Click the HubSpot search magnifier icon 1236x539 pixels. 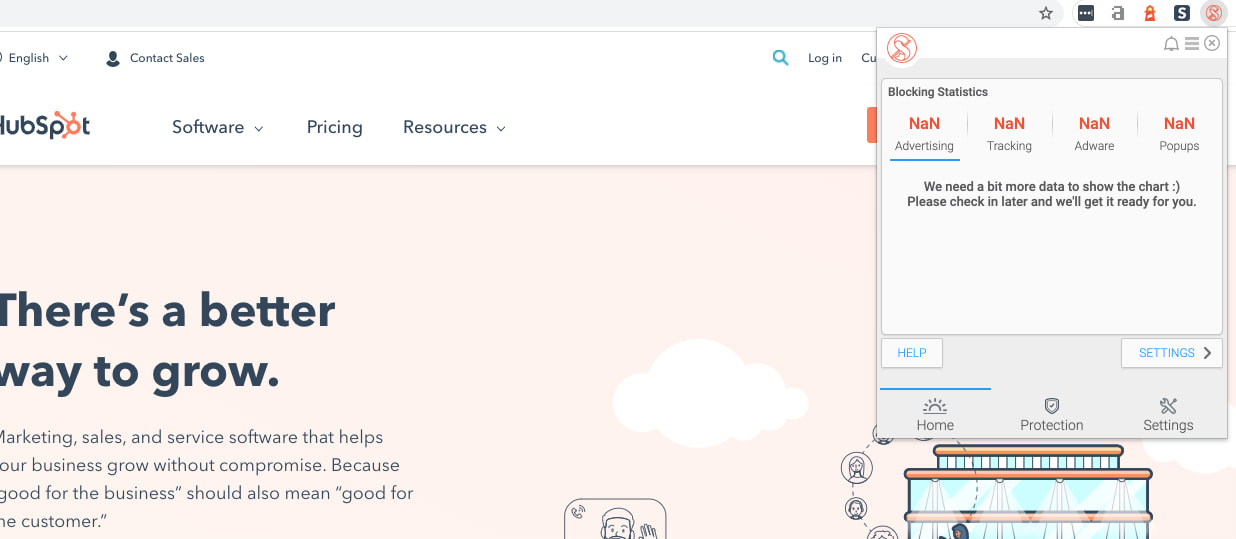coord(781,58)
